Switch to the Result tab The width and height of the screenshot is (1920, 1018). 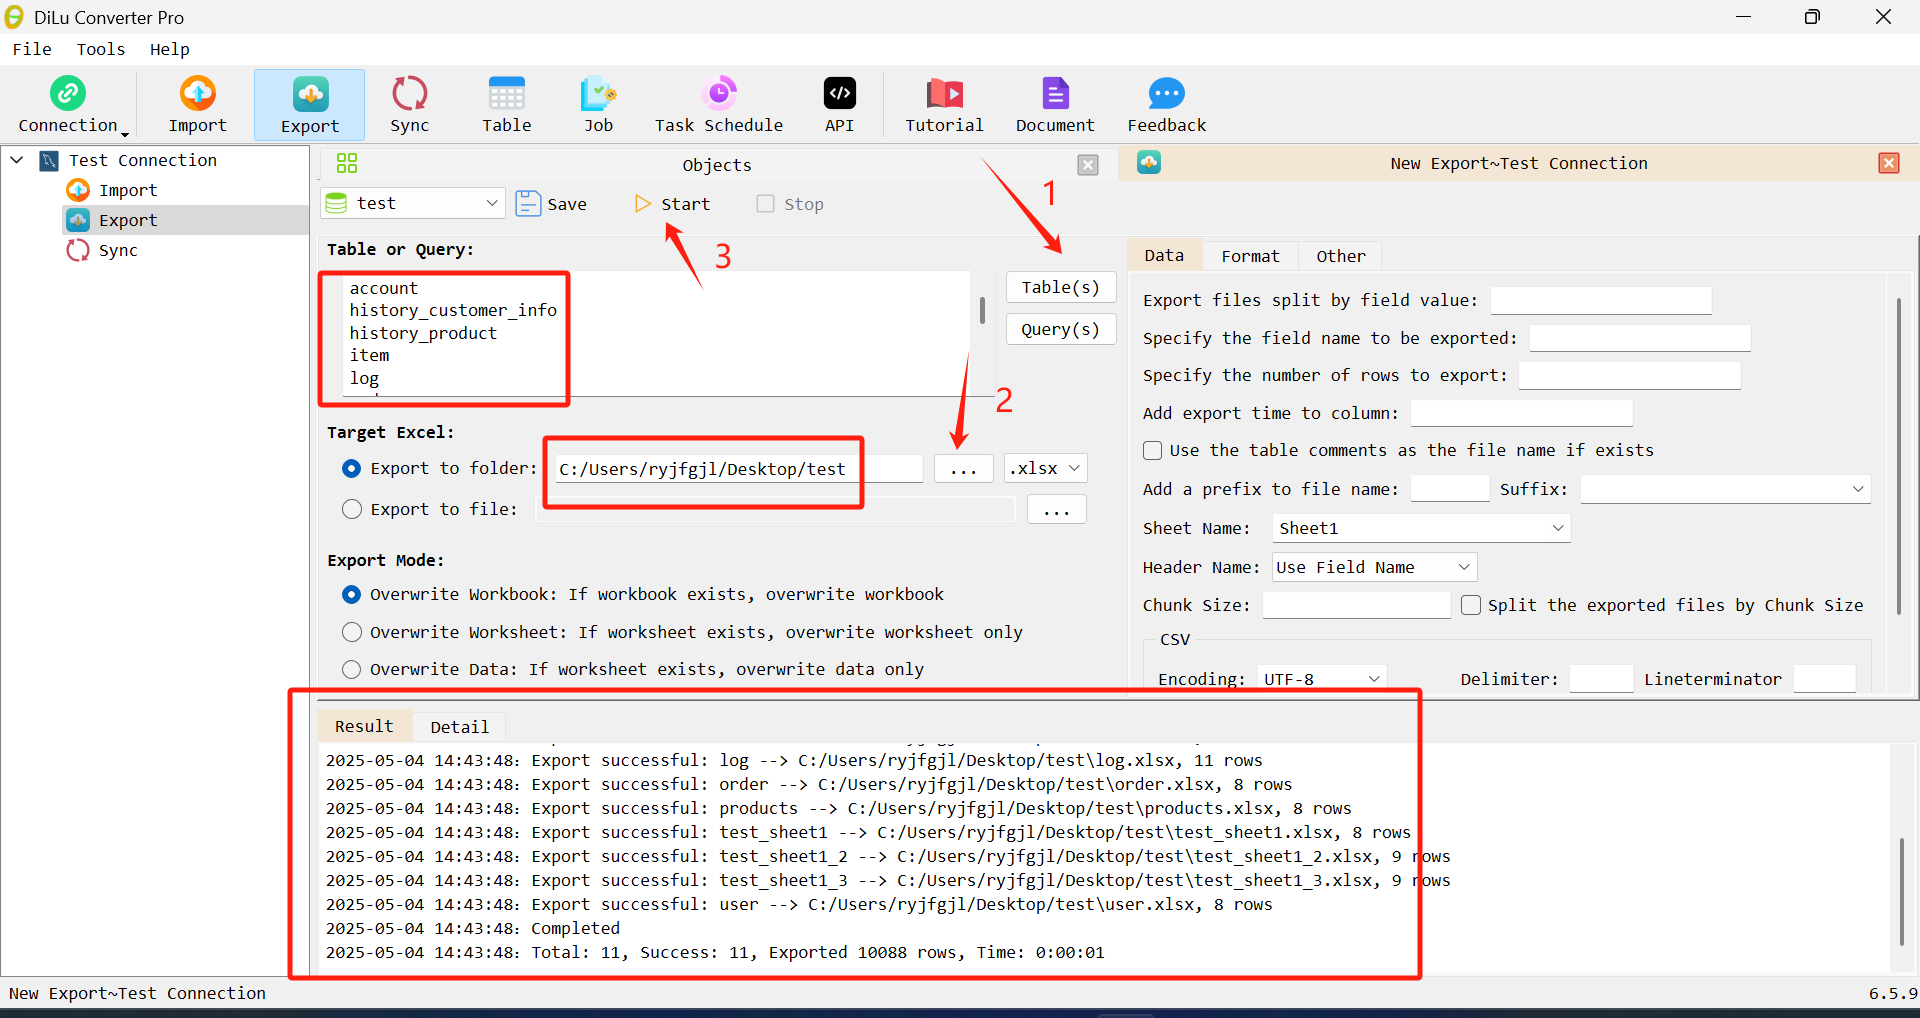[x=364, y=726]
